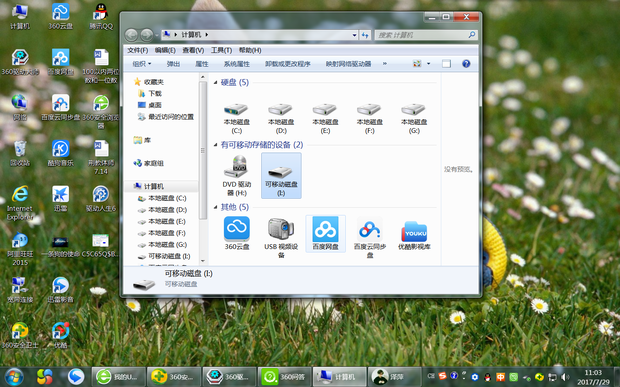Collapse the 其他 (5) group

215,207
